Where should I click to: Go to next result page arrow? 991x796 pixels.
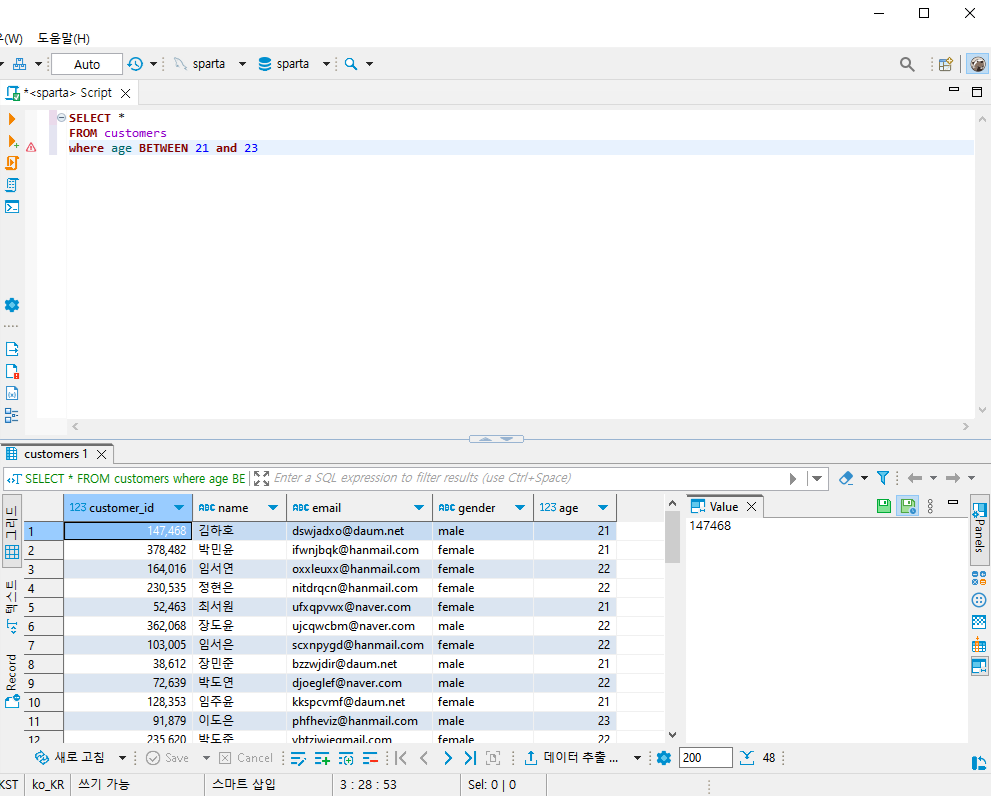pos(447,758)
